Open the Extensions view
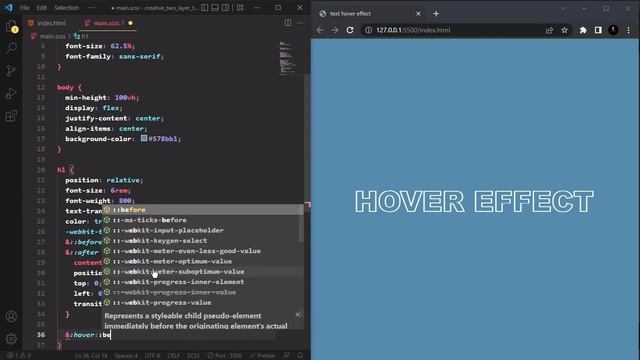 [11, 116]
